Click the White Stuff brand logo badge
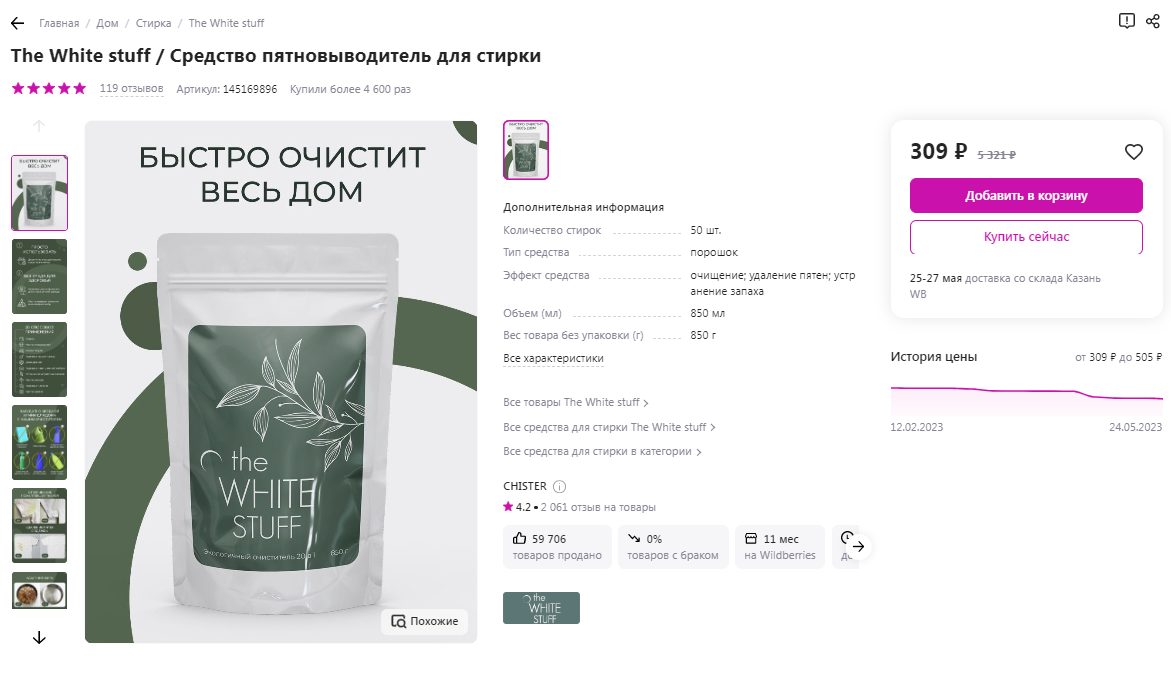 coord(541,608)
